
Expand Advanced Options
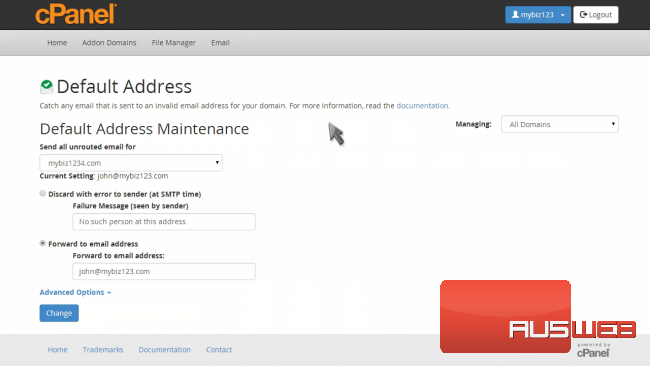coord(75,292)
